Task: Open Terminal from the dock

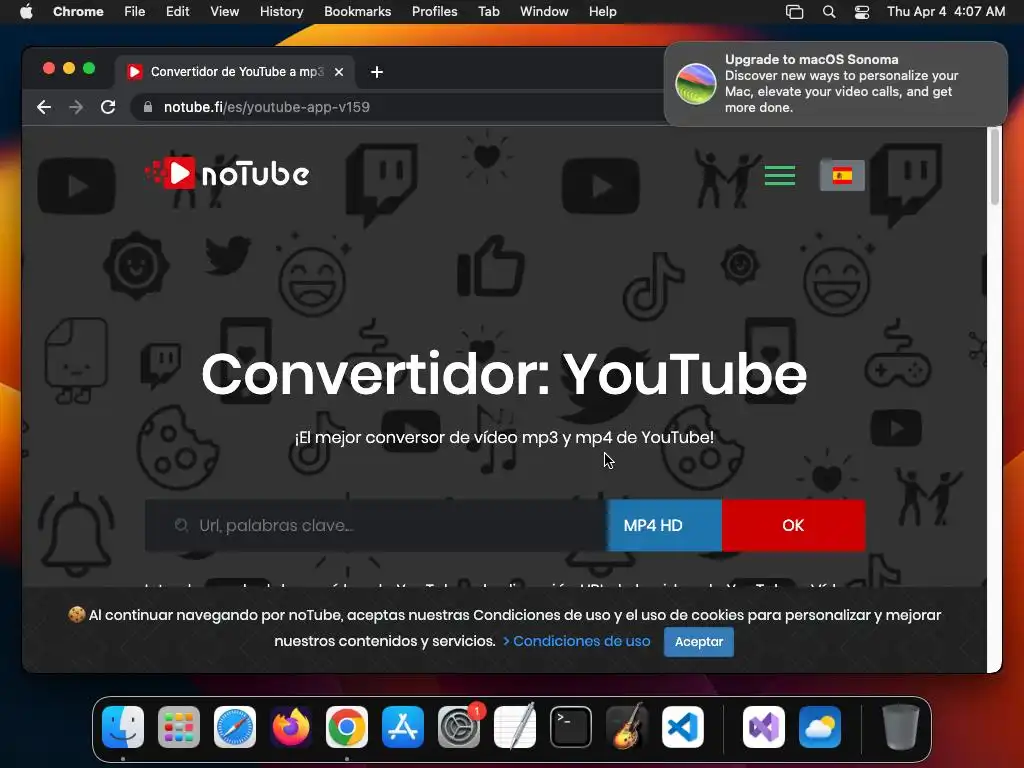Action: pyautogui.click(x=571, y=727)
